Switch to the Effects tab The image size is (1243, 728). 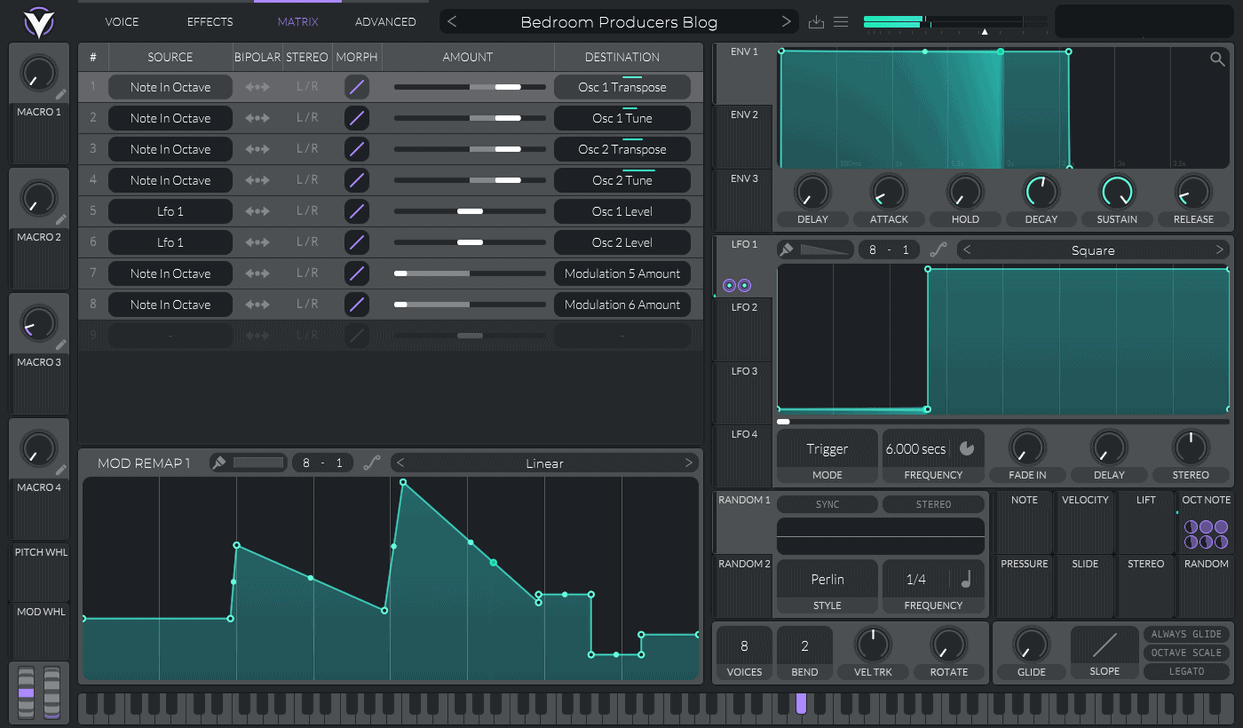coord(210,21)
